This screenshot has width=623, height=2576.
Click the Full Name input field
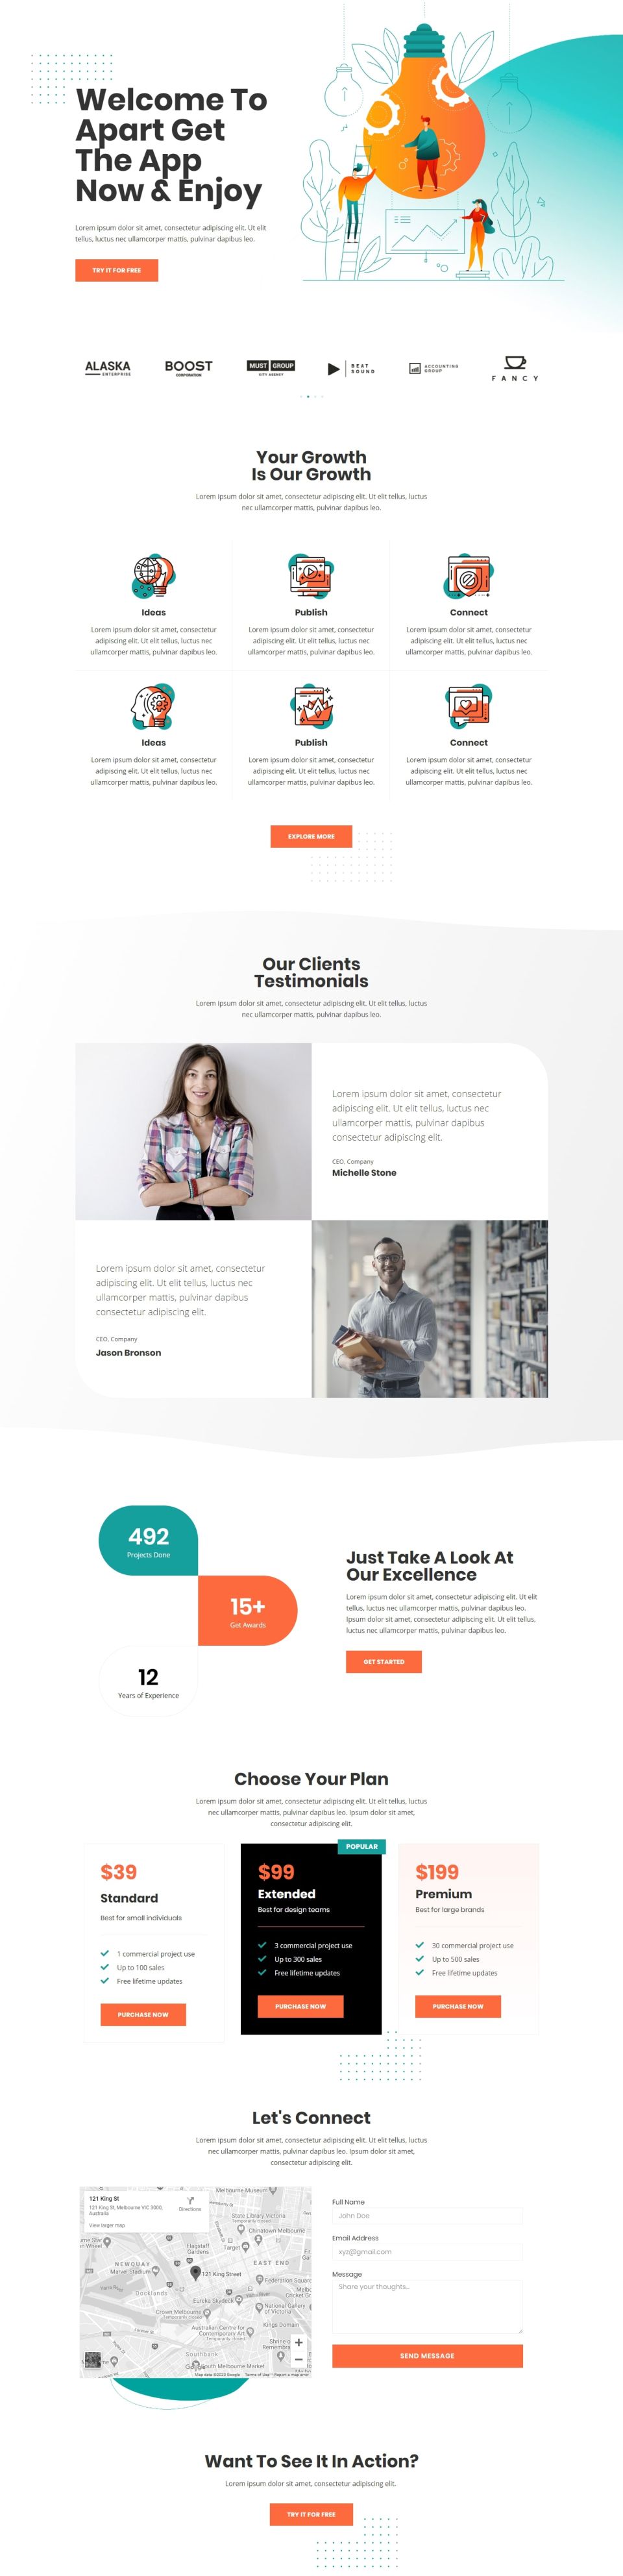427,2216
